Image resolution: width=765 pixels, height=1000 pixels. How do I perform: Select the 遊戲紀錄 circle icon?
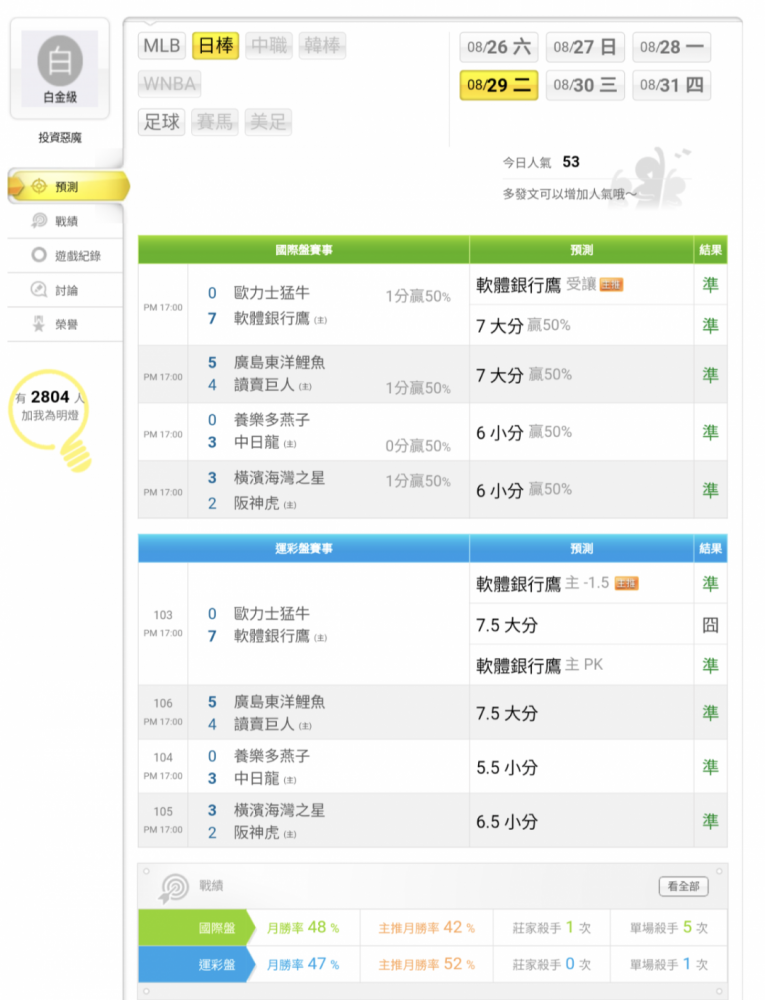39,255
